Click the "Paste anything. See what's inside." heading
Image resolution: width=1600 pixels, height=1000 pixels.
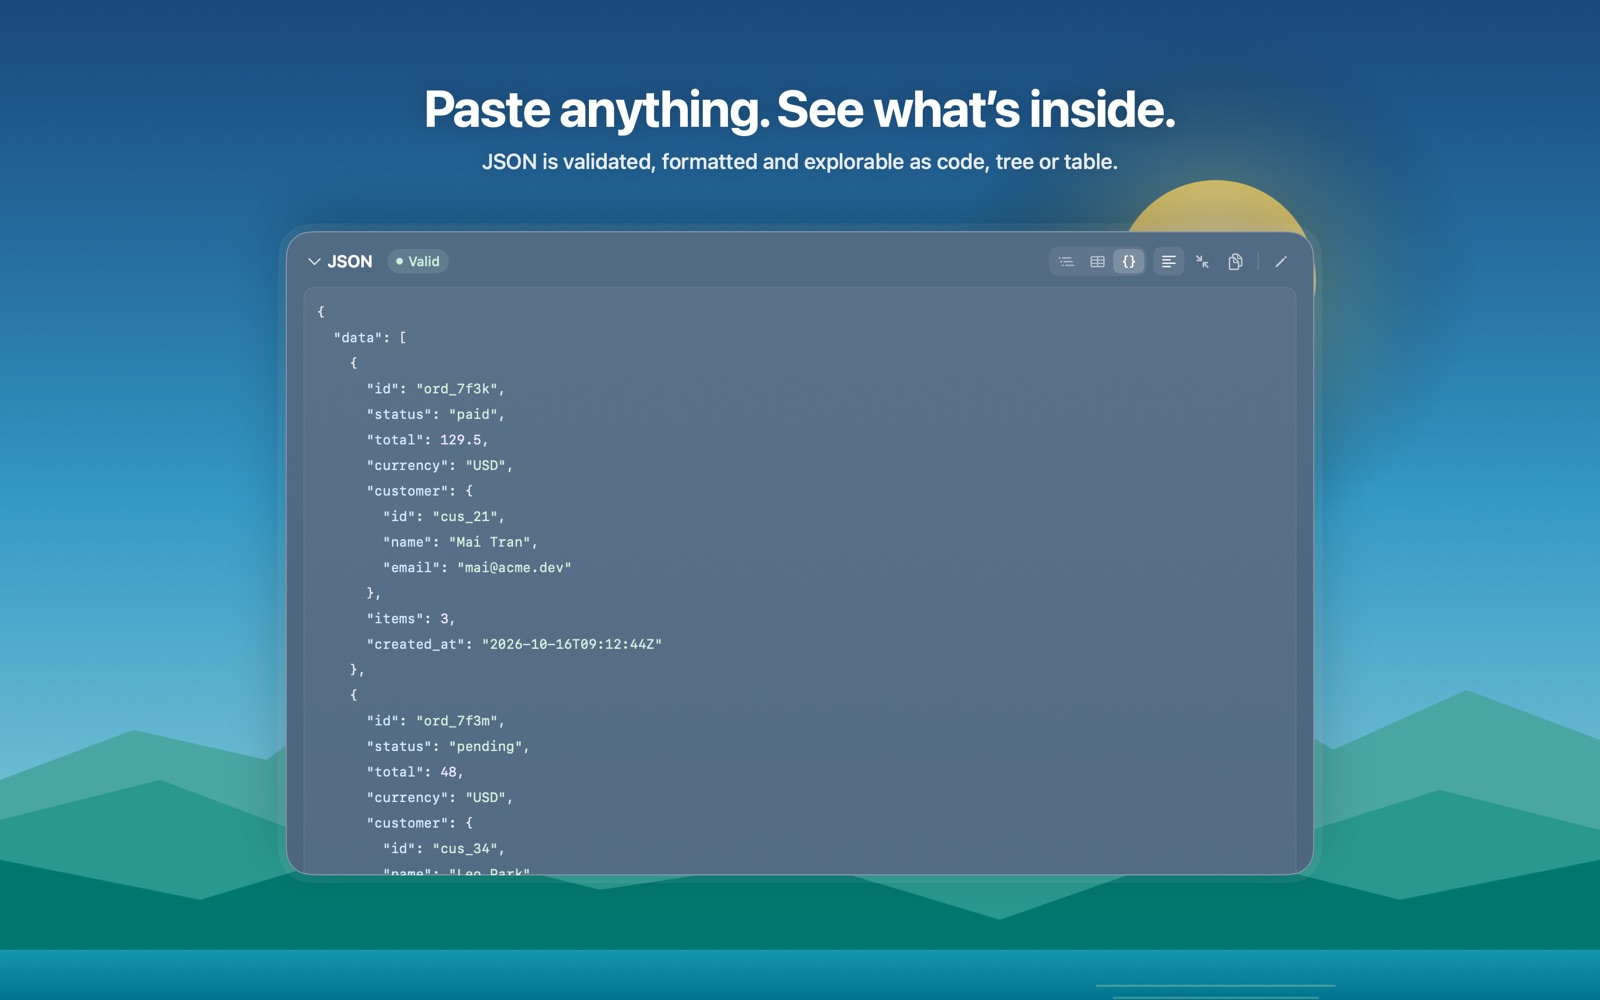coord(800,109)
